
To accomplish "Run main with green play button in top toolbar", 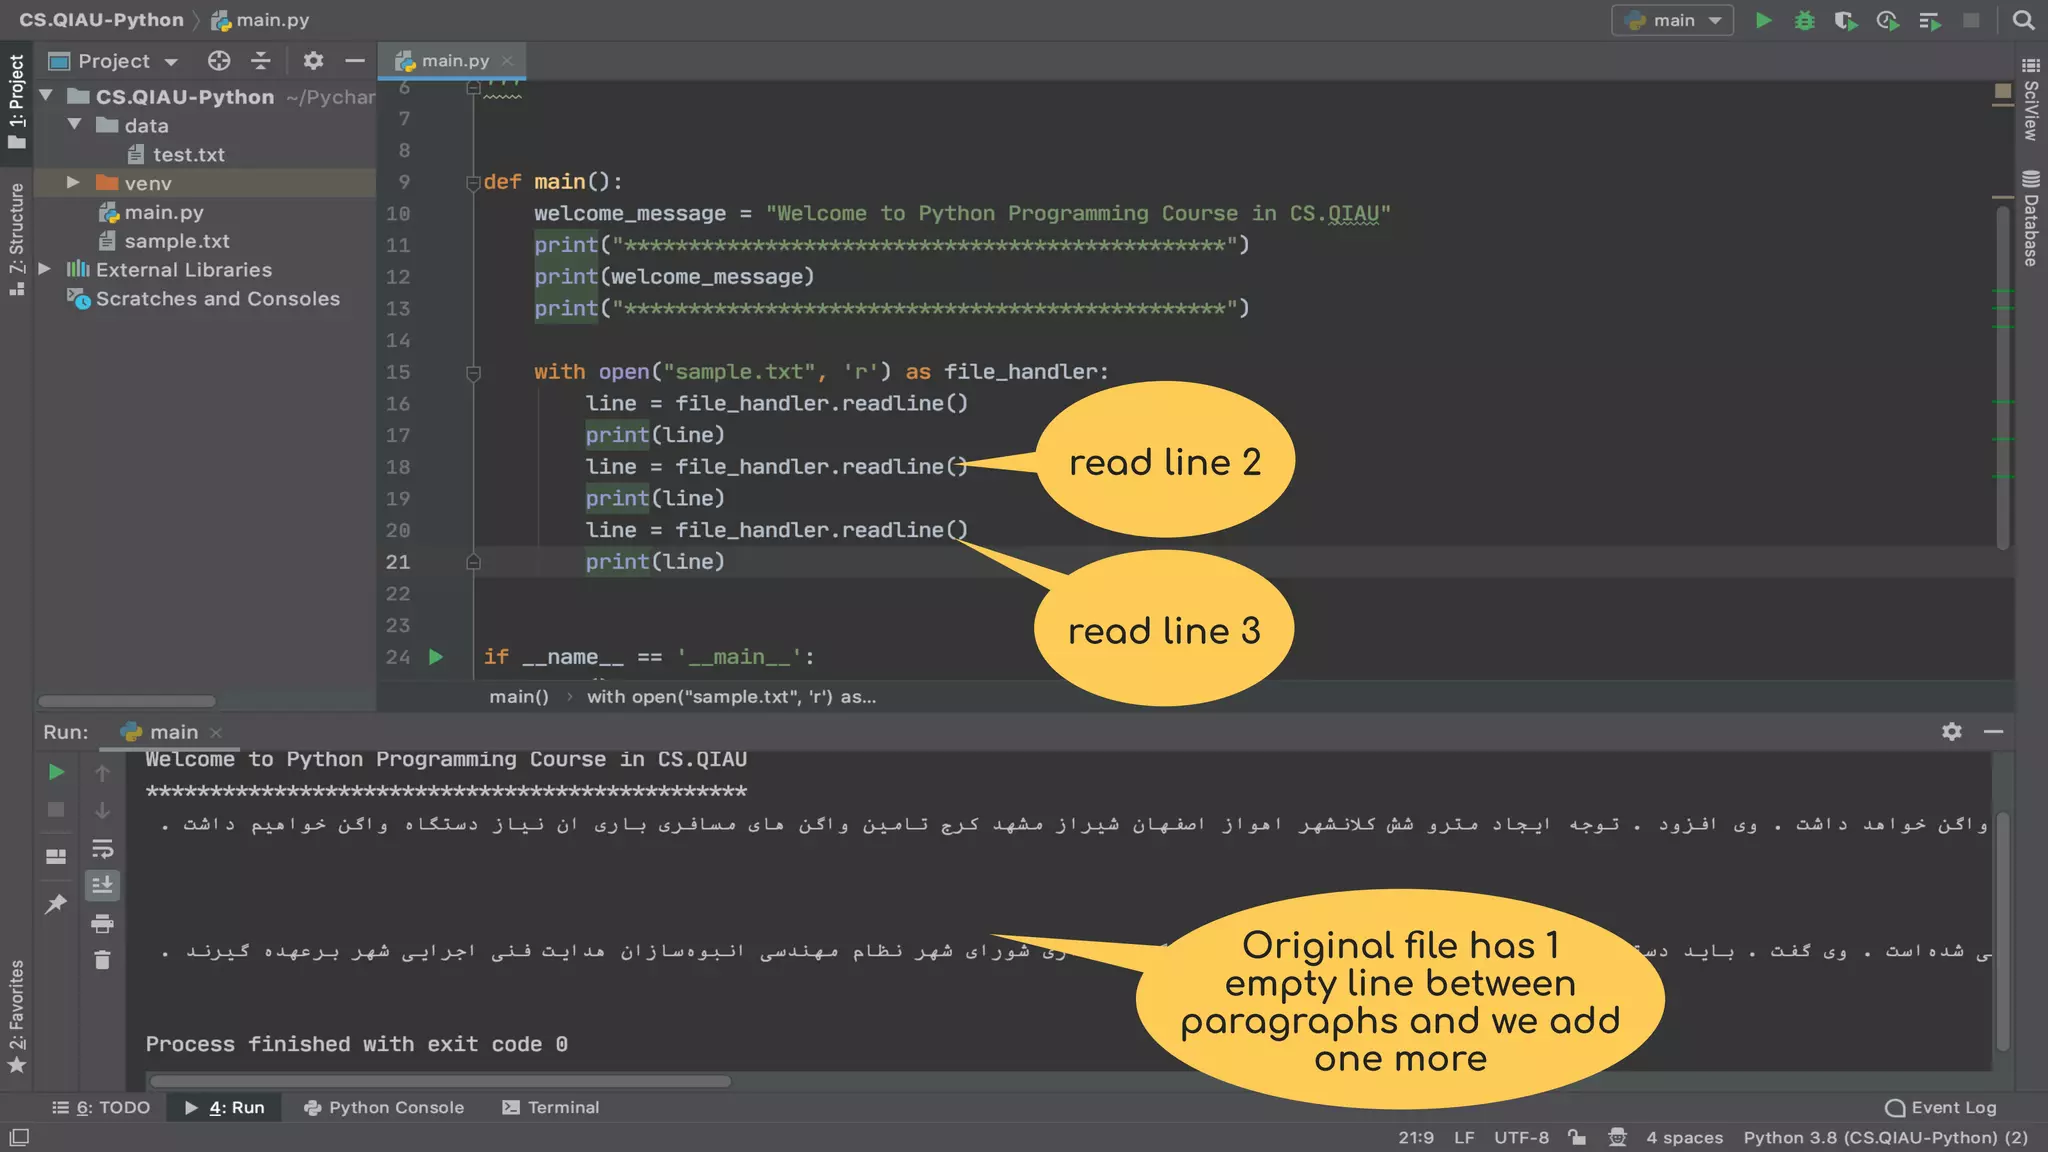I will point(1764,20).
